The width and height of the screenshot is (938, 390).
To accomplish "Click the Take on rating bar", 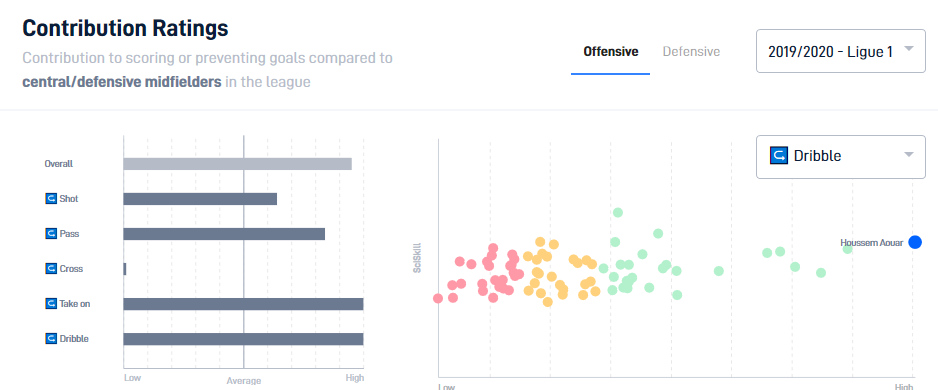I will 243,304.
